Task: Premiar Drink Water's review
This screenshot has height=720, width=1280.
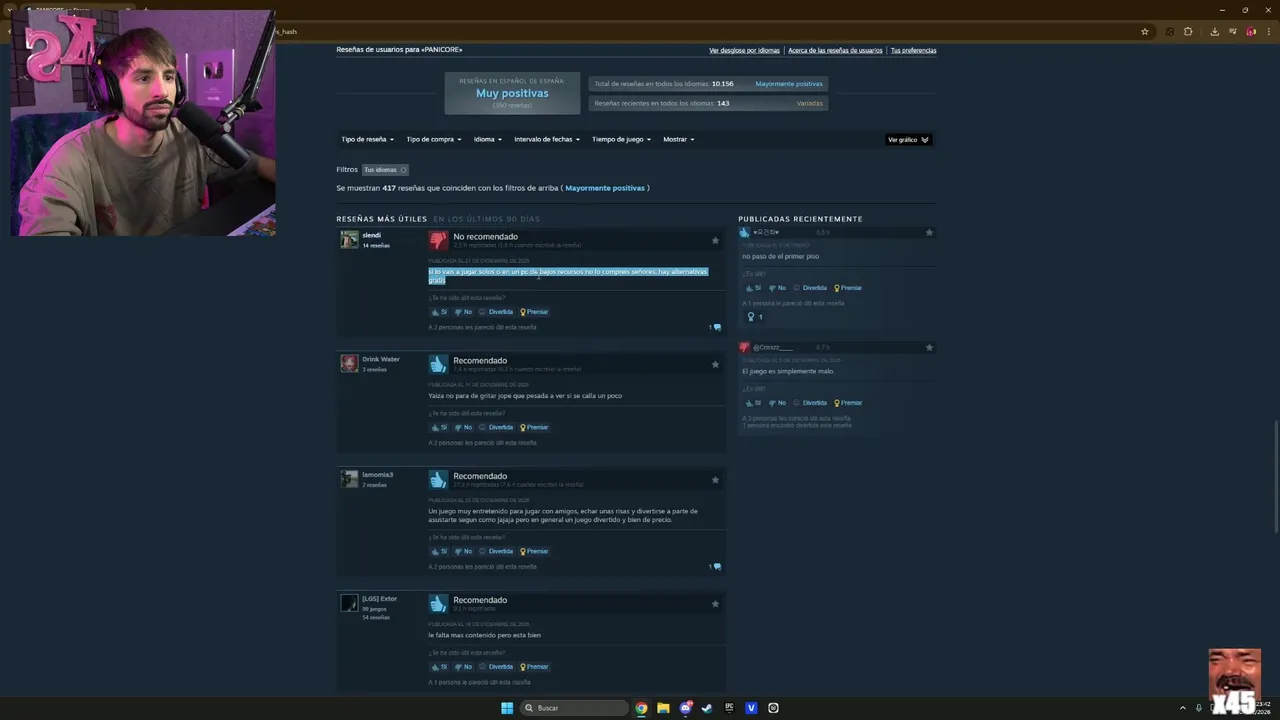Action: (534, 427)
